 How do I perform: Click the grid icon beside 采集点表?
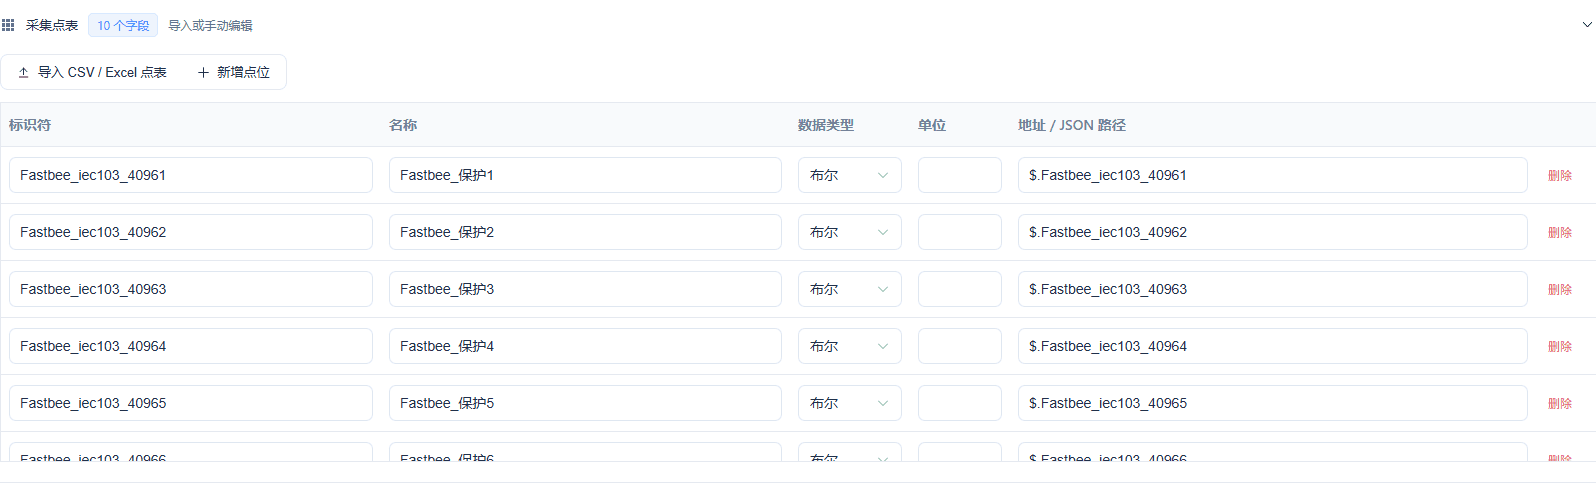pyautogui.click(x=8, y=25)
